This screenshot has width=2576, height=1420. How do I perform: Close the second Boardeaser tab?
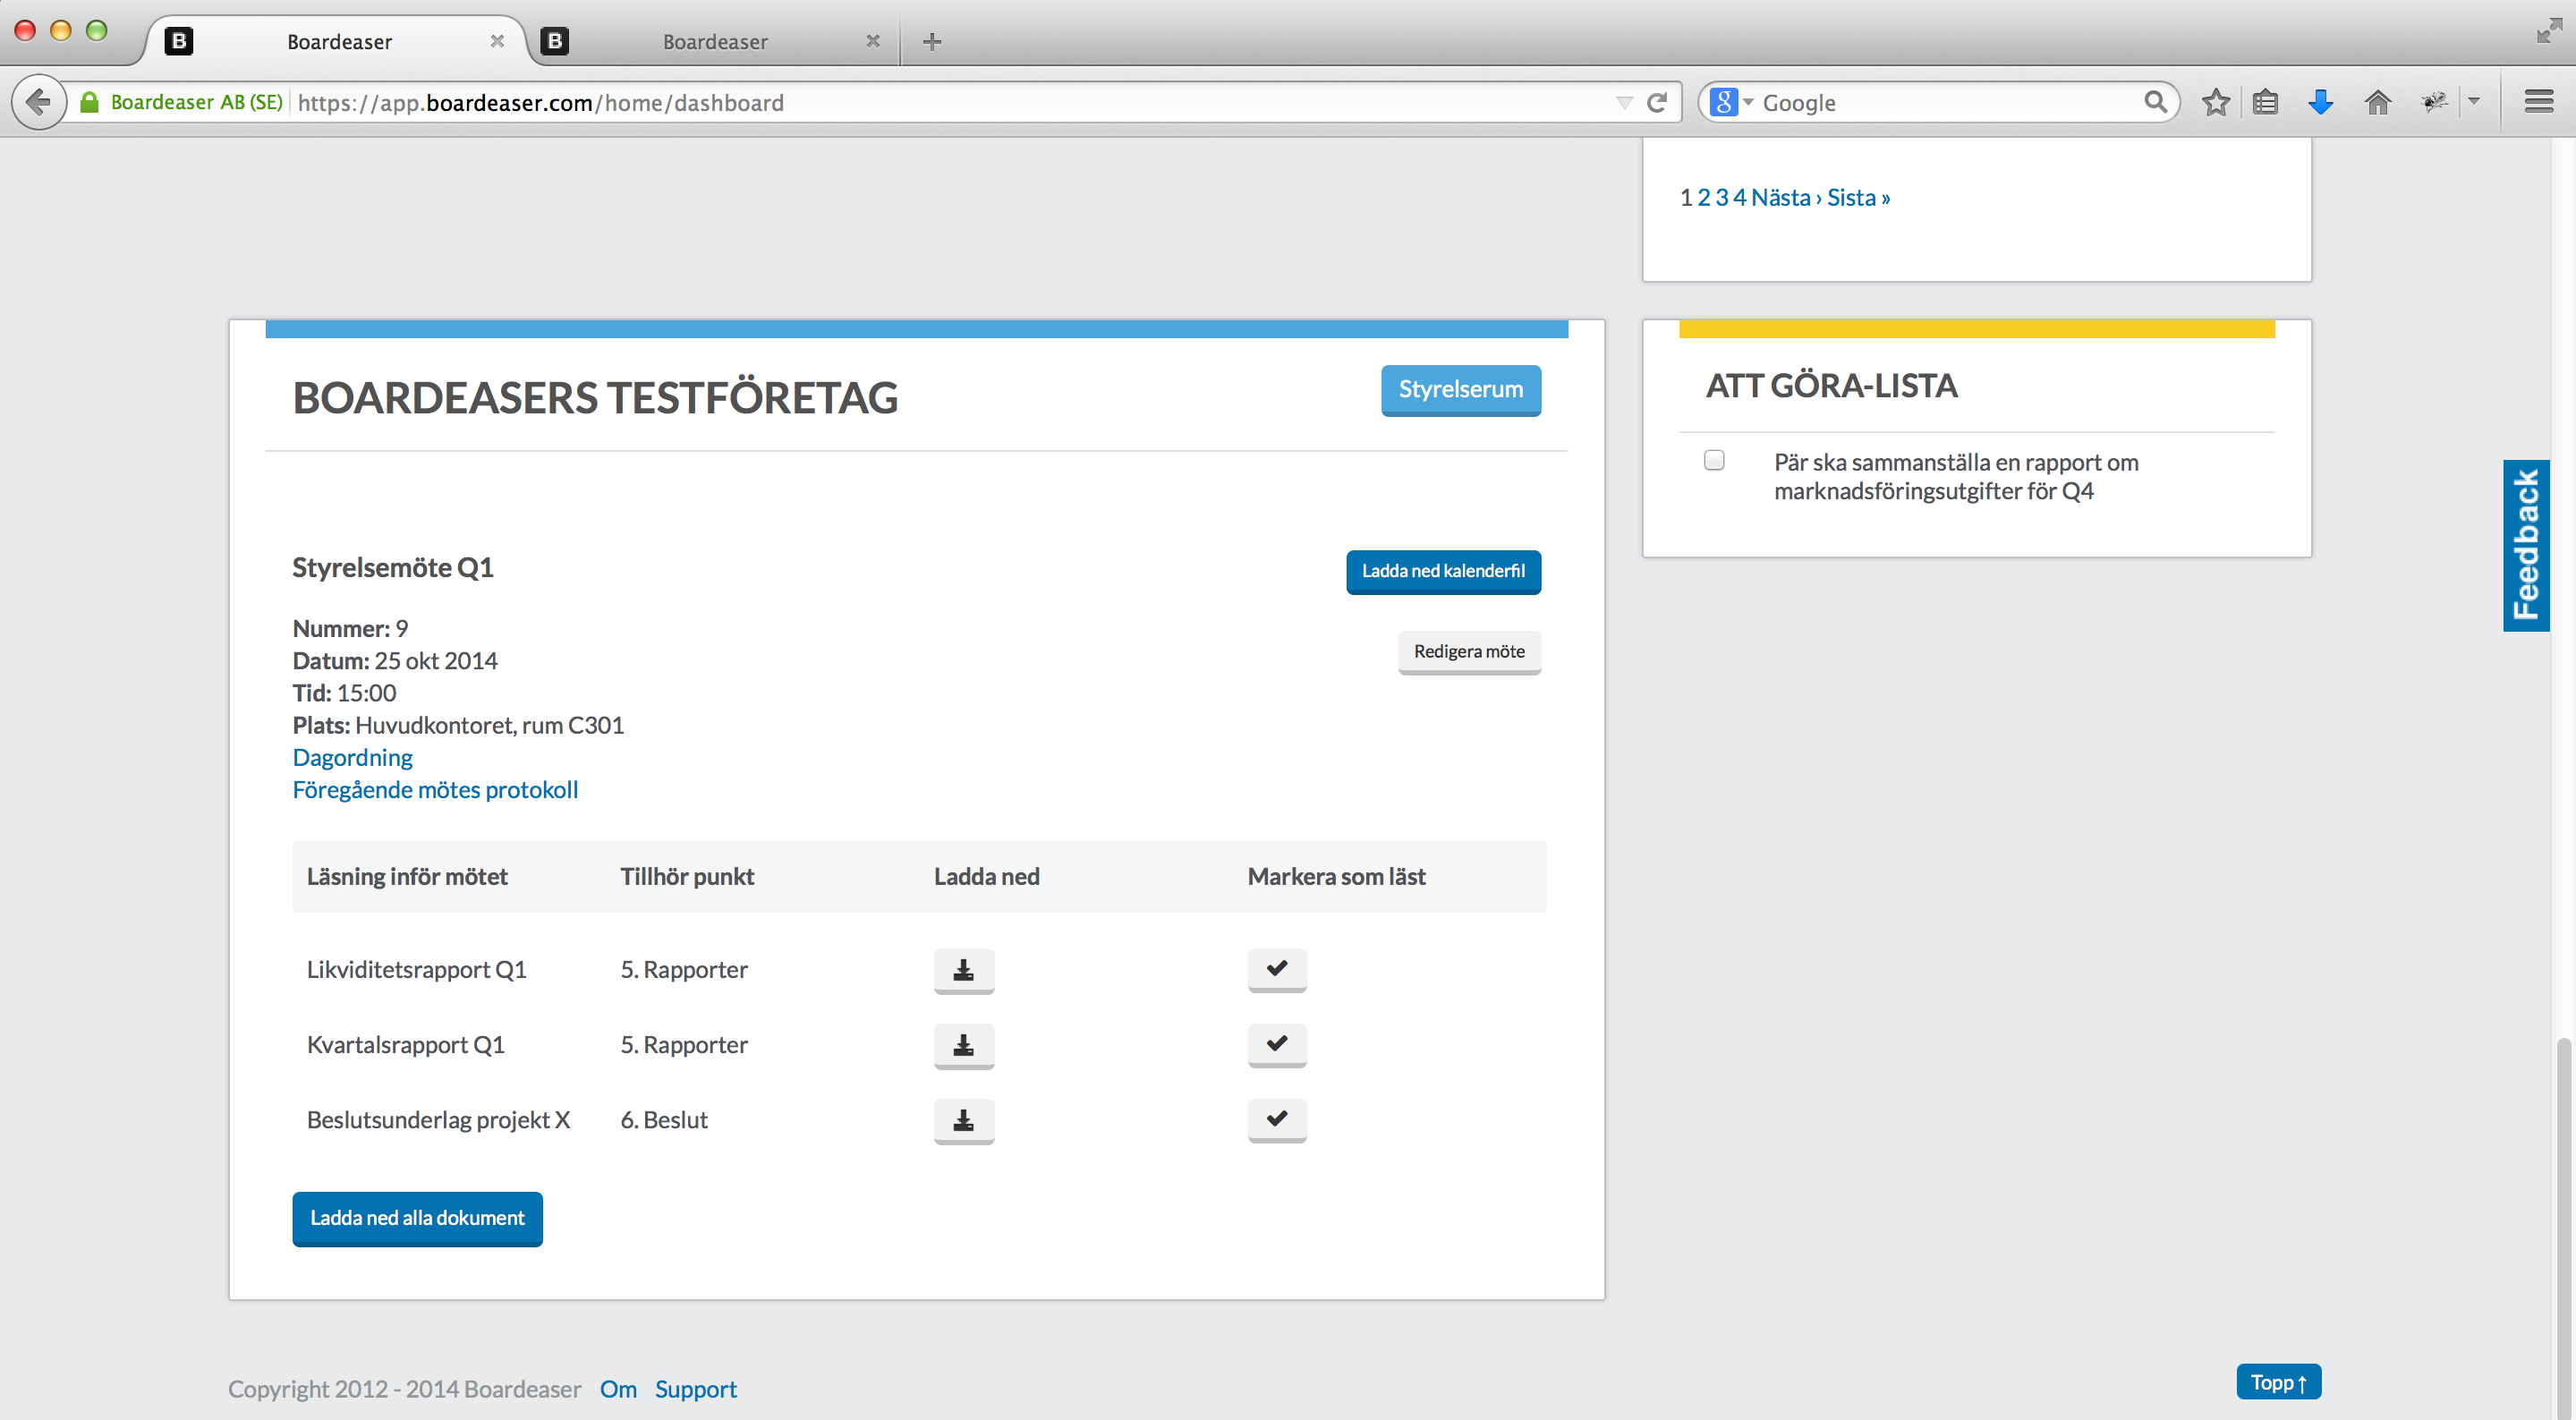pyautogui.click(x=873, y=41)
